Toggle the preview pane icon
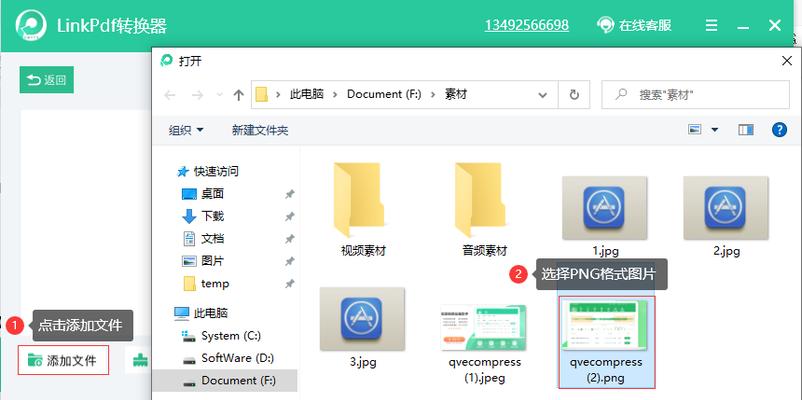802x400 pixels. point(746,130)
